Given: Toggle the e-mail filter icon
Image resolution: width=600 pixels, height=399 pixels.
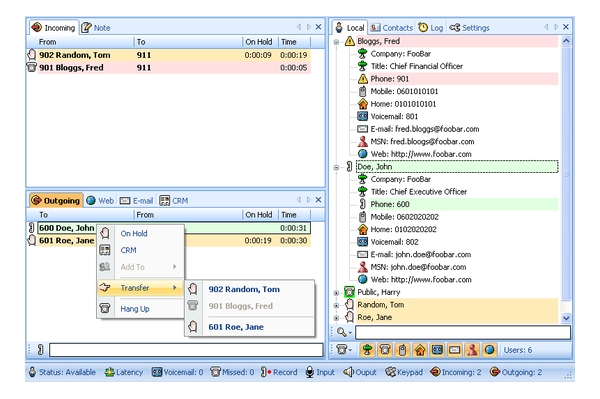Looking at the screenshot, I should tap(455, 350).
